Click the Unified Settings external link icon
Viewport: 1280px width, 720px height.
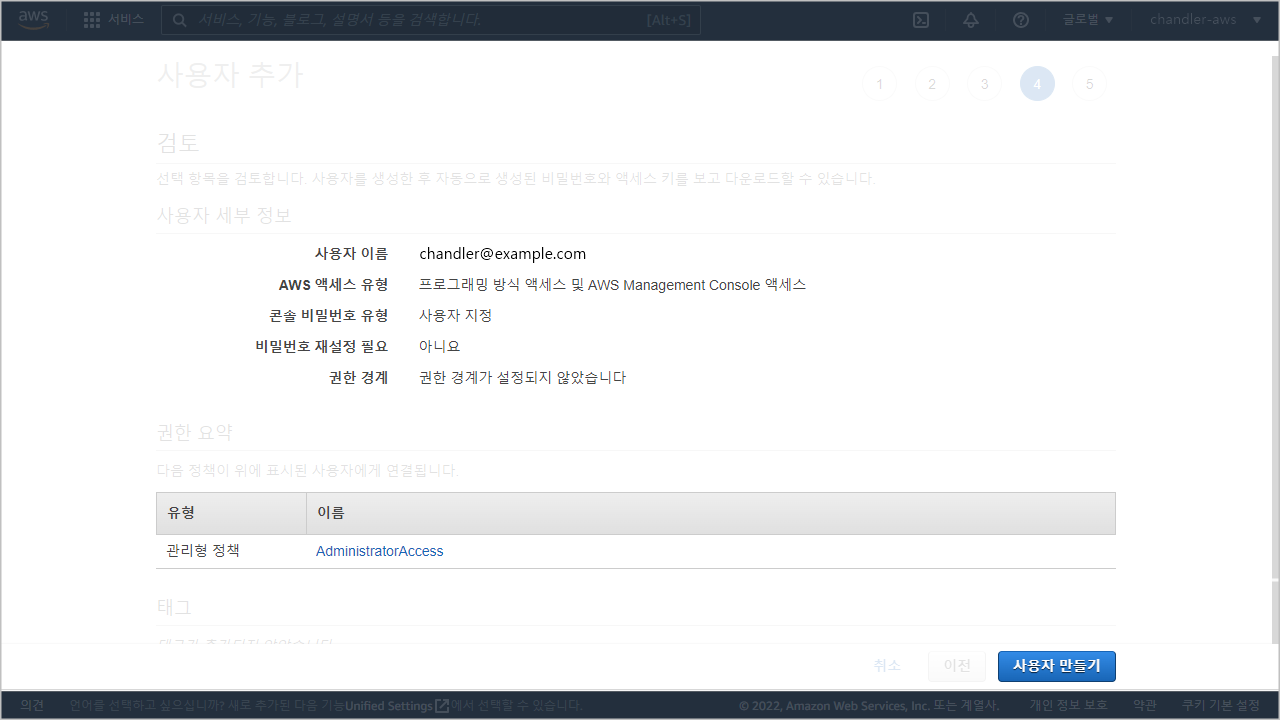coord(442,705)
